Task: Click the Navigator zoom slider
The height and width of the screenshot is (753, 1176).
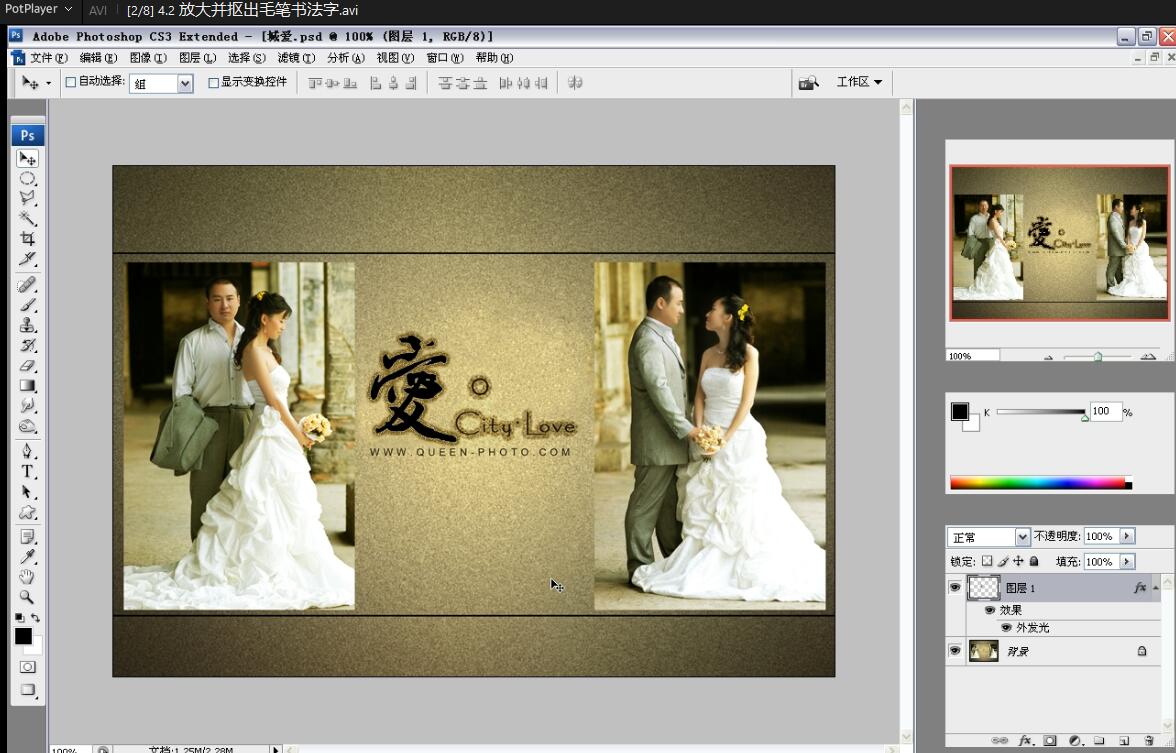Action: pos(1097,356)
